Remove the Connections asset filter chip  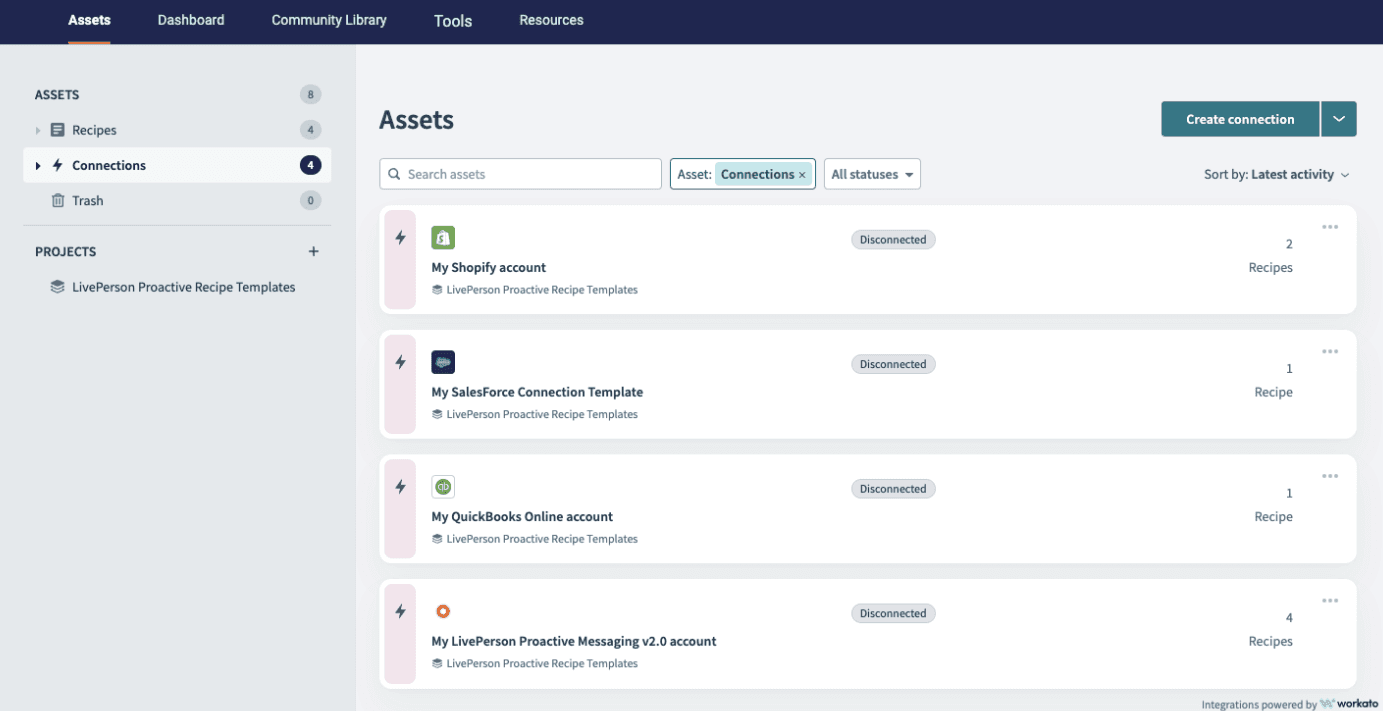point(802,175)
